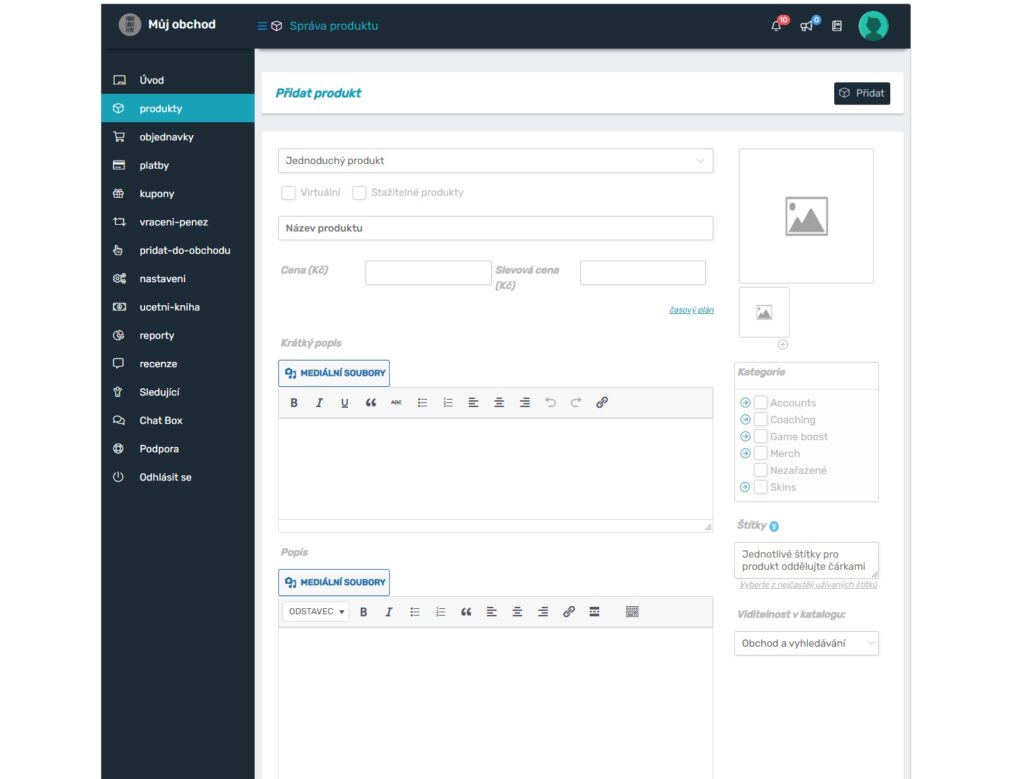Expand the Game boost category subcategories
Viewport: 1024px width, 779px height.
tap(745, 437)
